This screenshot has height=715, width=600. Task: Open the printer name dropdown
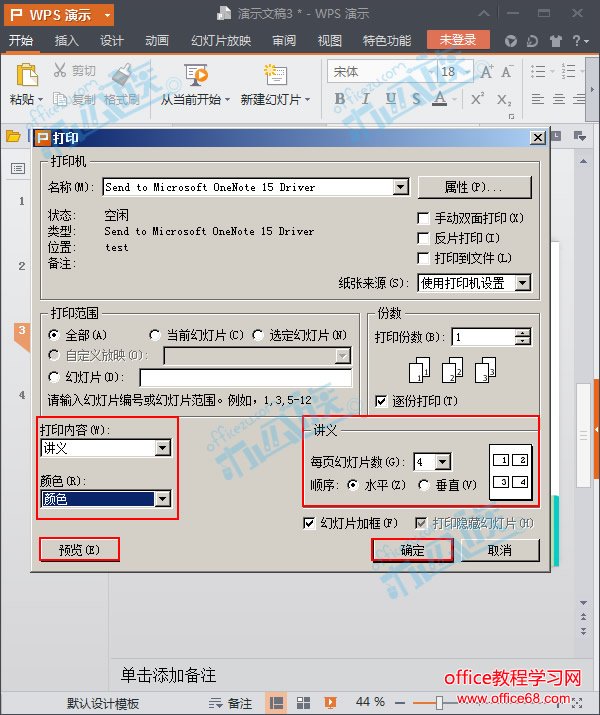400,187
